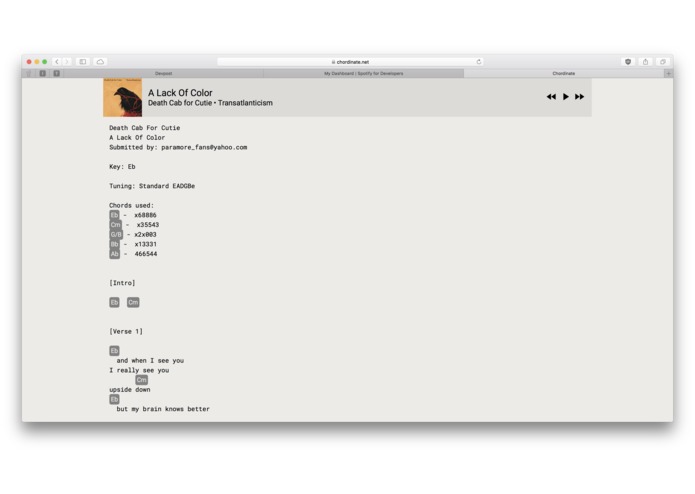695x494 pixels.
Task: Open iCloud tabs in the toolbar
Action: pos(100,62)
